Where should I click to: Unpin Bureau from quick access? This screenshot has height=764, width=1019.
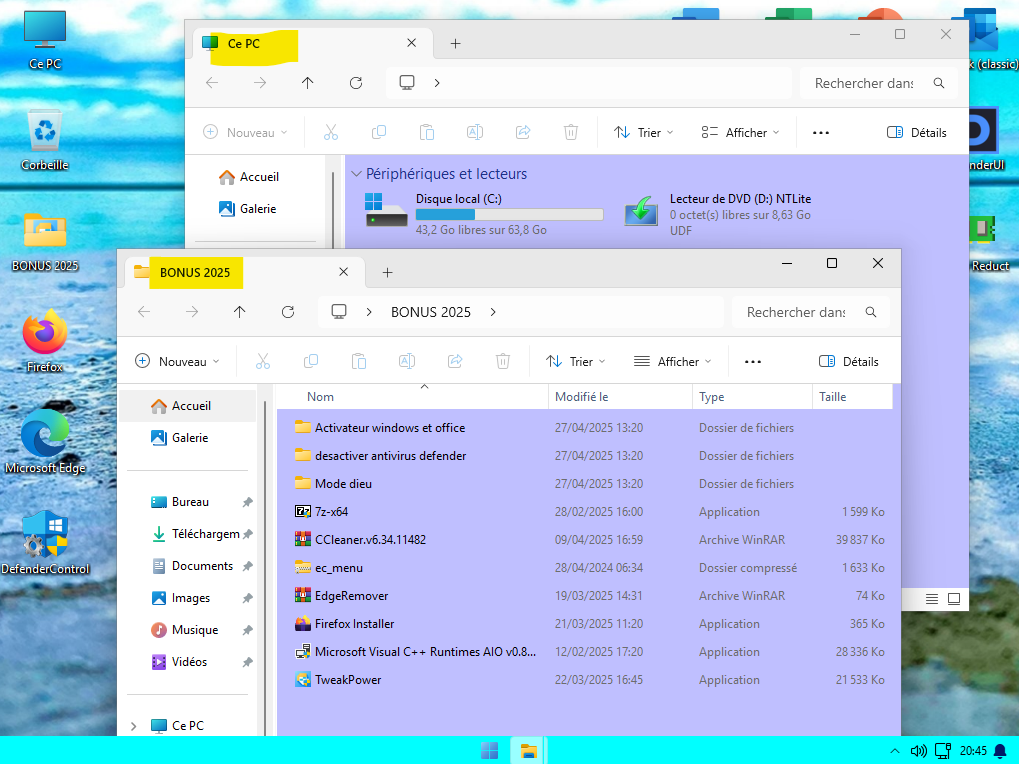(x=248, y=502)
